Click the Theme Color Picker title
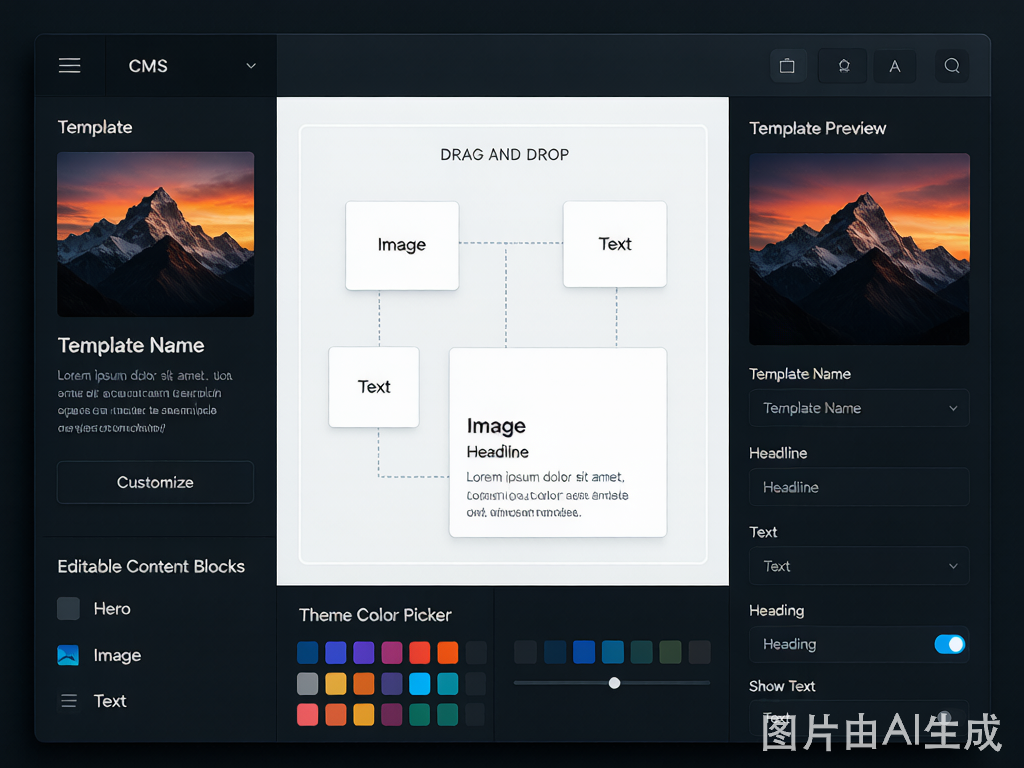The height and width of the screenshot is (768, 1024). click(375, 615)
